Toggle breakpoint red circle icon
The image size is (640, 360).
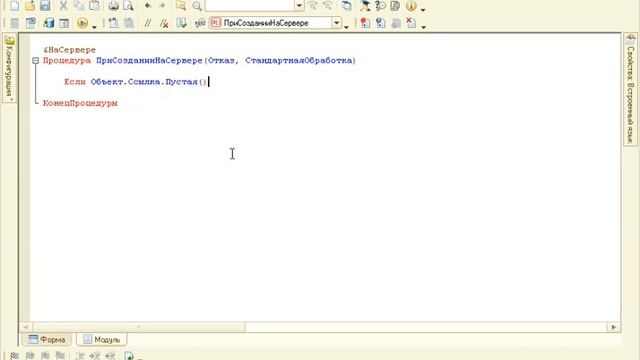[x=365, y=23]
